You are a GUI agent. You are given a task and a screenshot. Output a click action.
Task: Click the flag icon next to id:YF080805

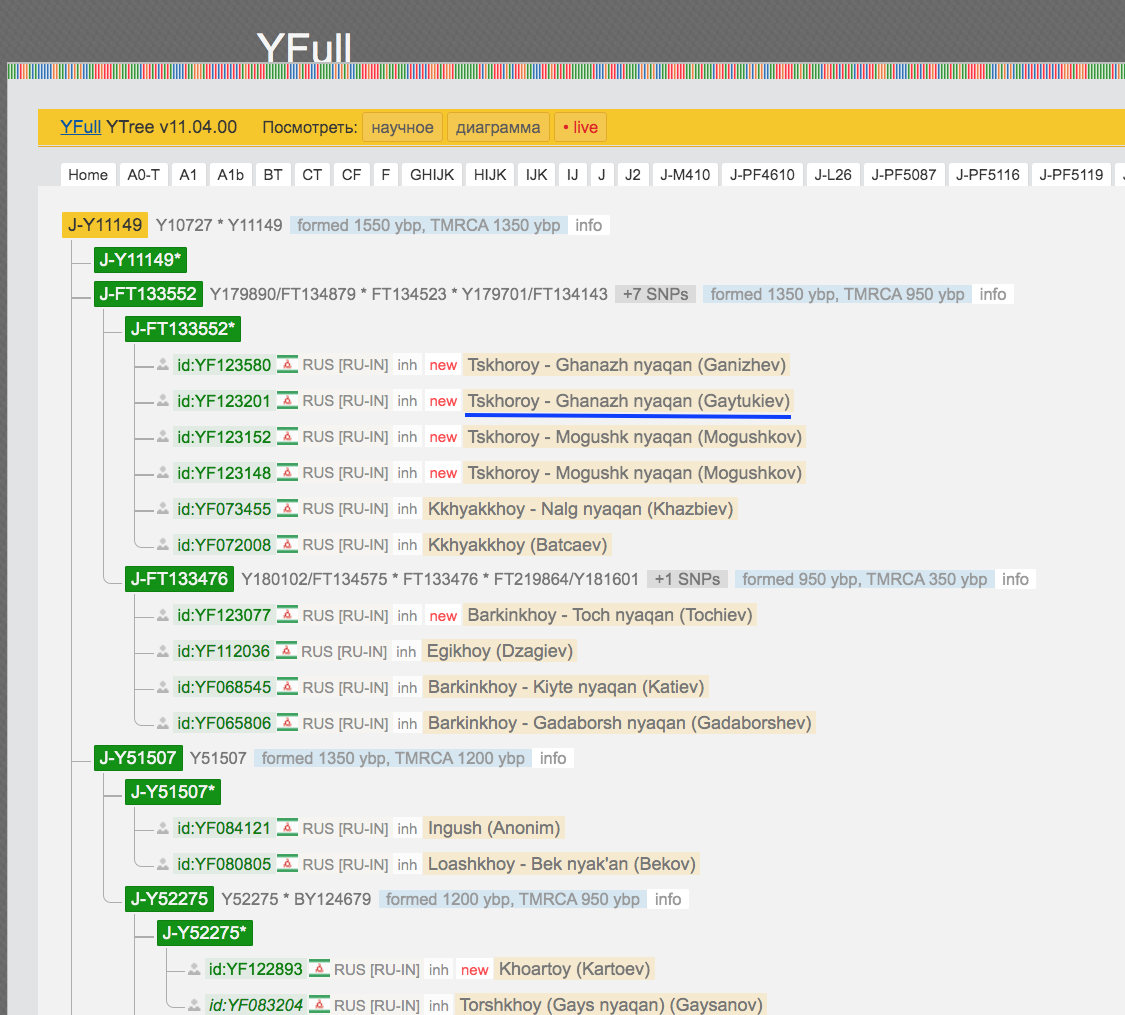[x=288, y=864]
